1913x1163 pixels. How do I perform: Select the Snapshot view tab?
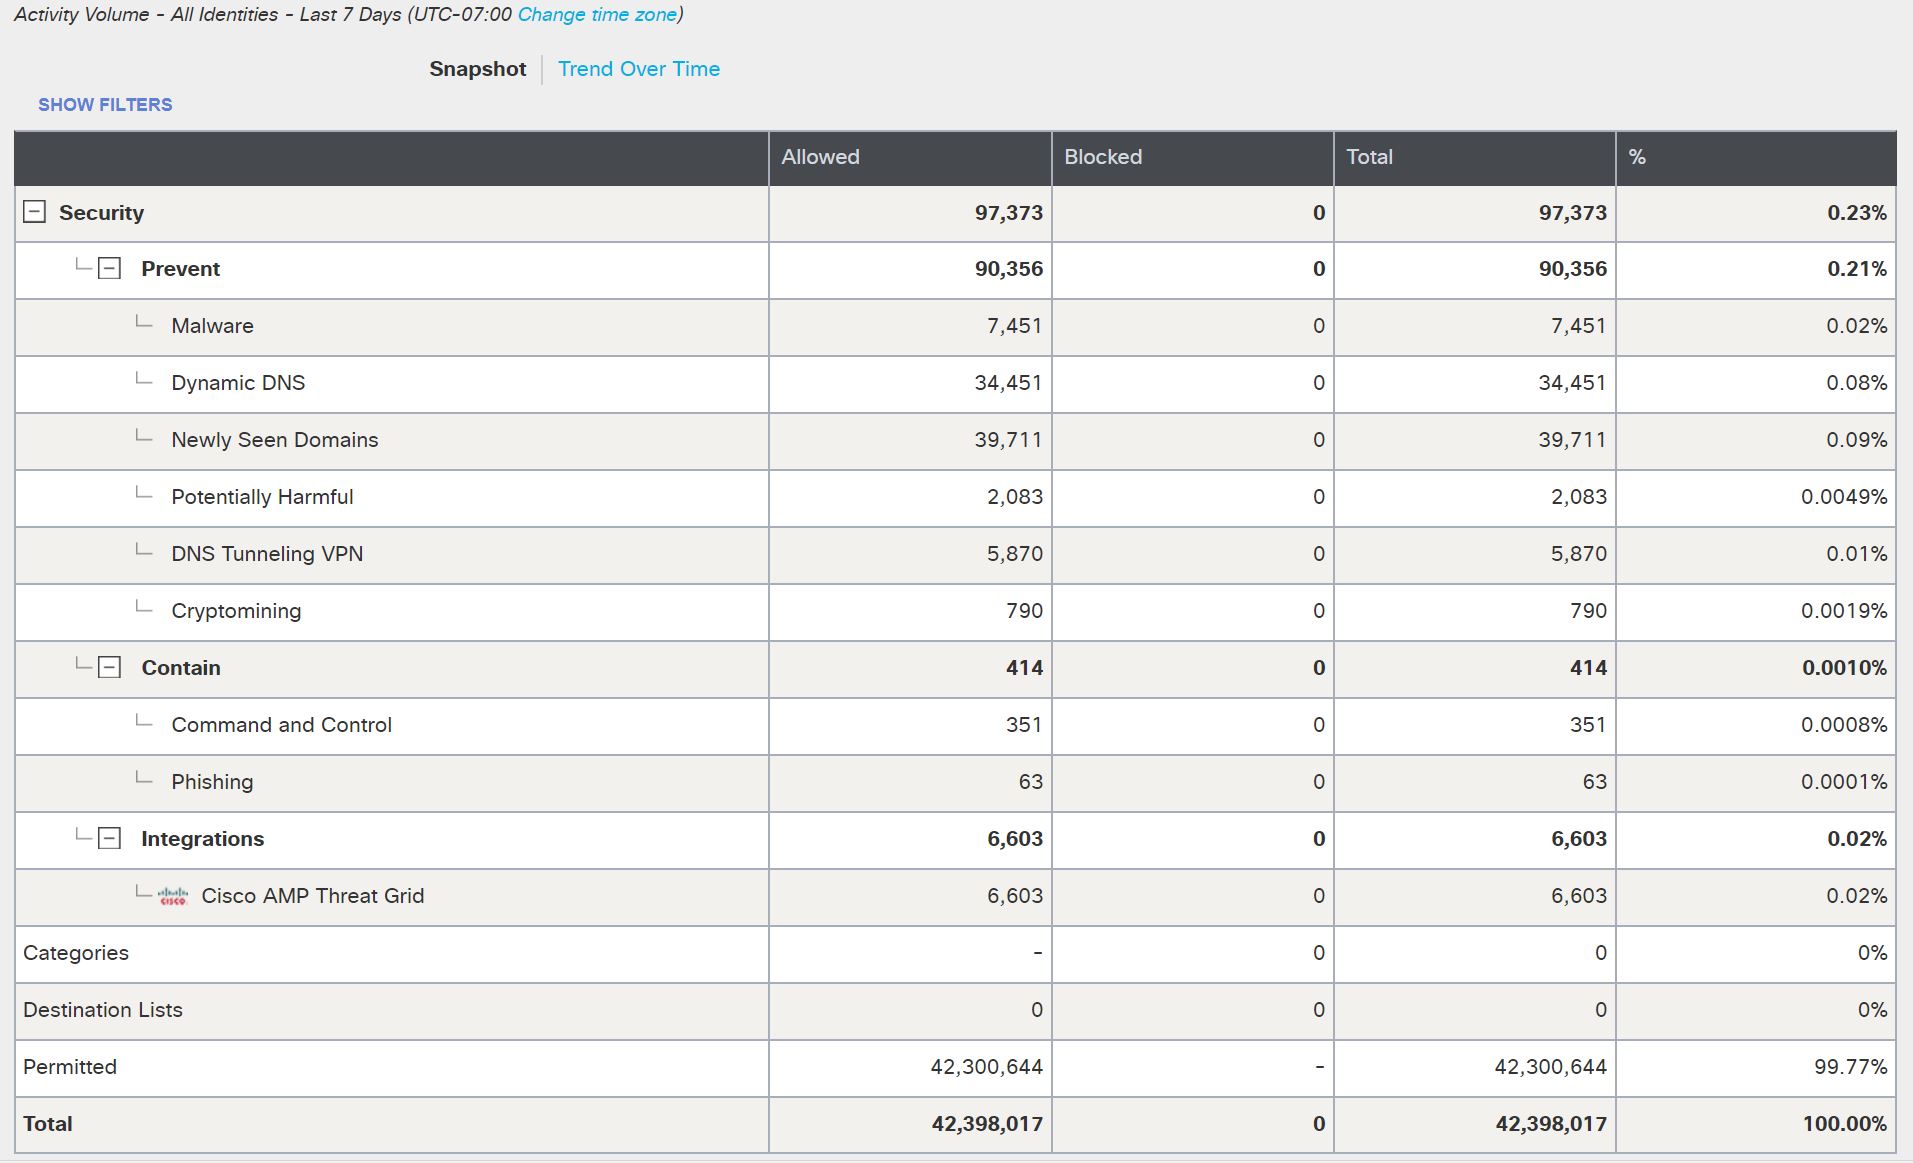coord(477,69)
